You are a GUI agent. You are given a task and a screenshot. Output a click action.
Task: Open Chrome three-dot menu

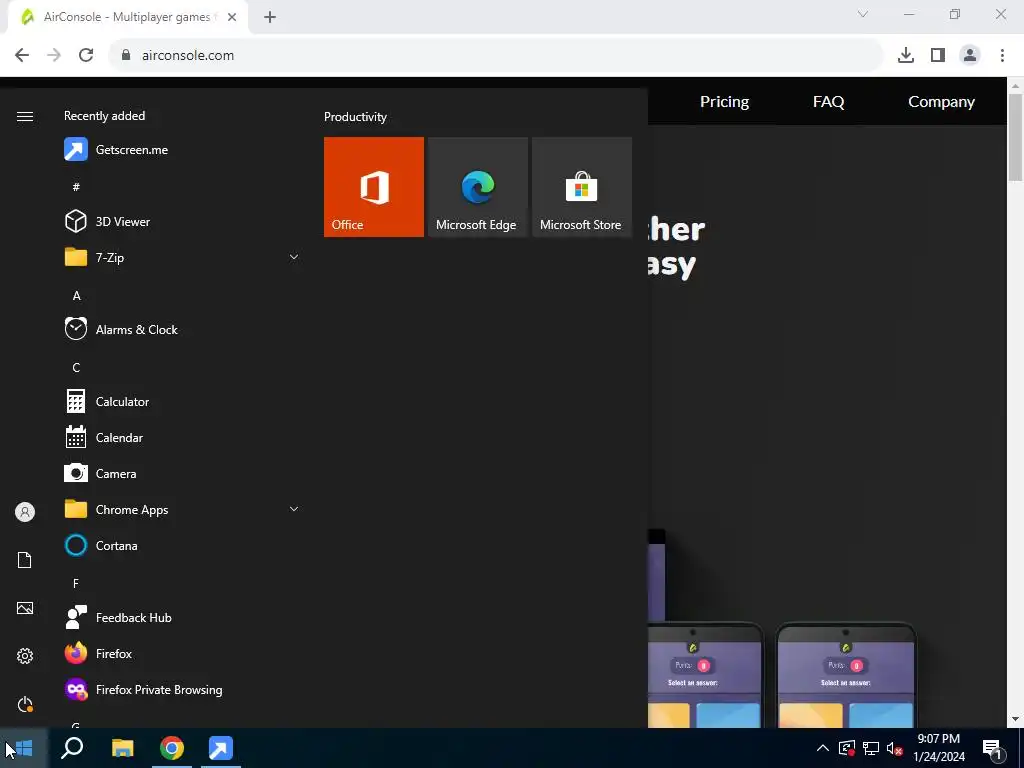pos(1002,56)
